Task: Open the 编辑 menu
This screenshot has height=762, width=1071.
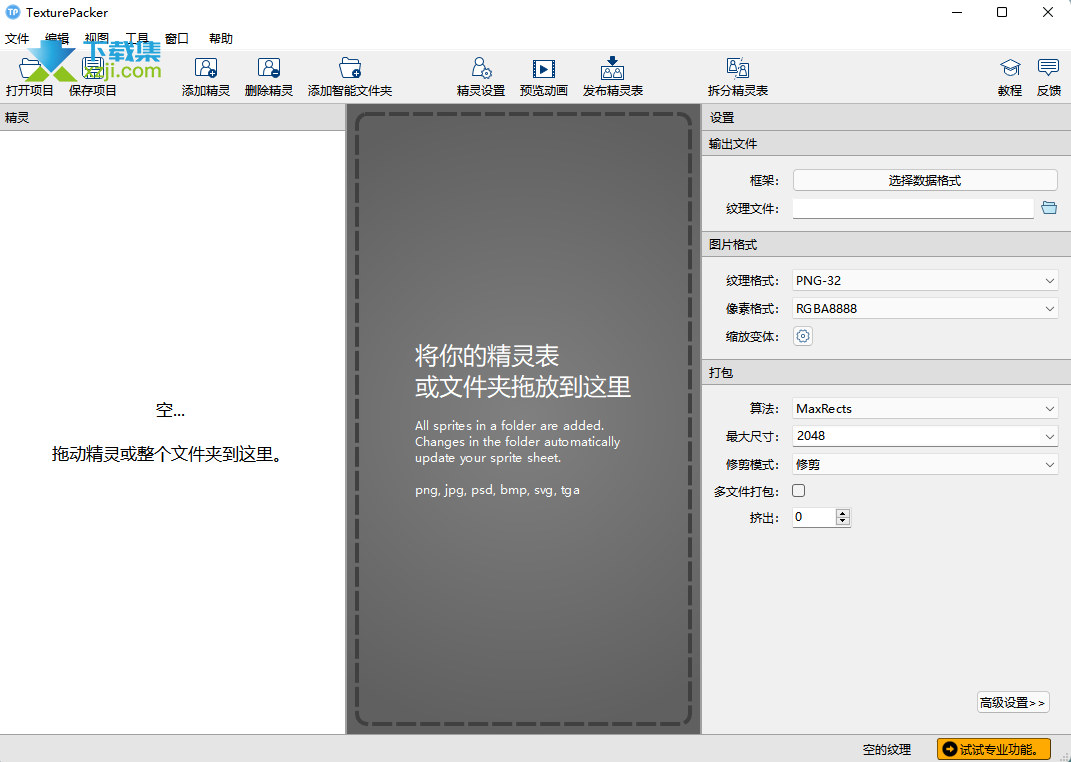Action: tap(57, 39)
